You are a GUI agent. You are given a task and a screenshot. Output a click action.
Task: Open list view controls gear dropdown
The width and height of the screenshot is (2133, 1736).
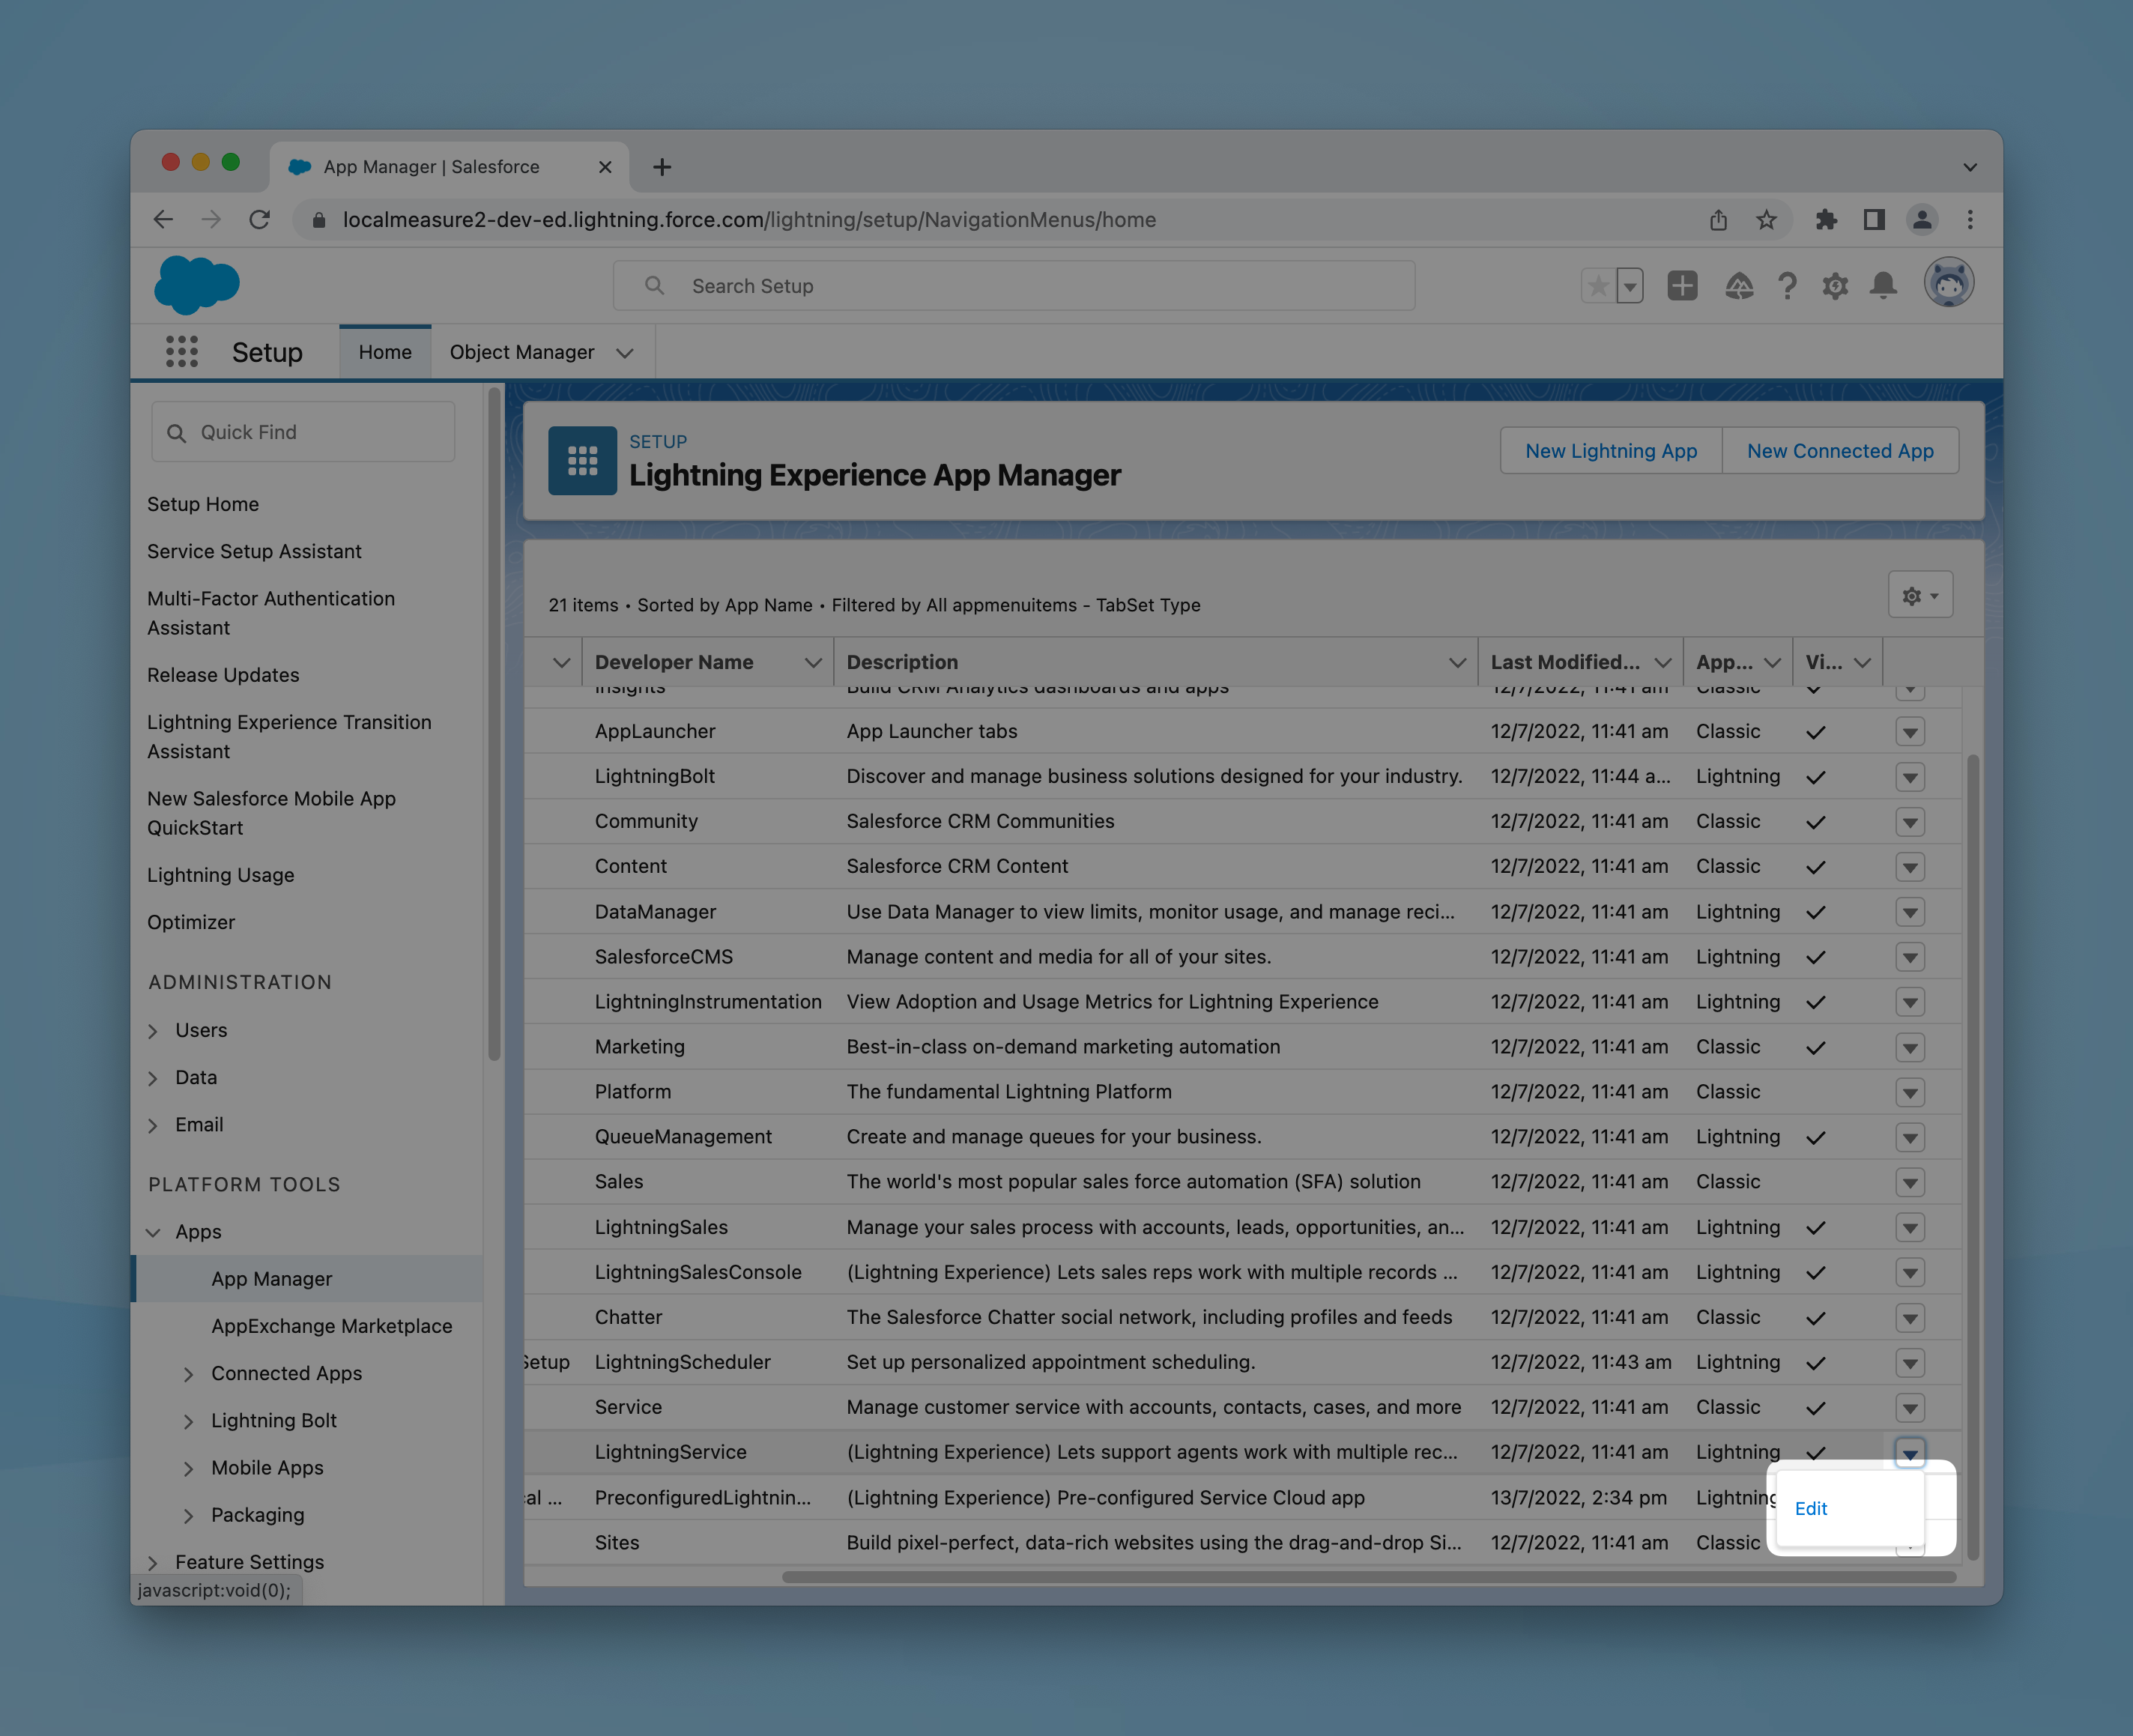coord(1919,595)
